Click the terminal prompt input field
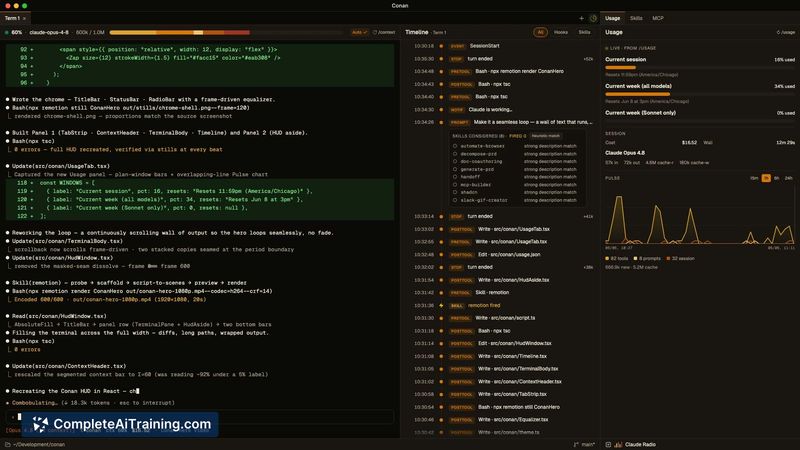800x450 pixels. point(200,417)
